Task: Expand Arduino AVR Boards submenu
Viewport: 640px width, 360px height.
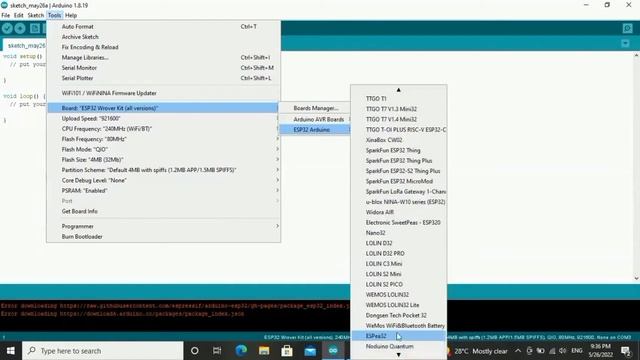Action: click(315, 119)
